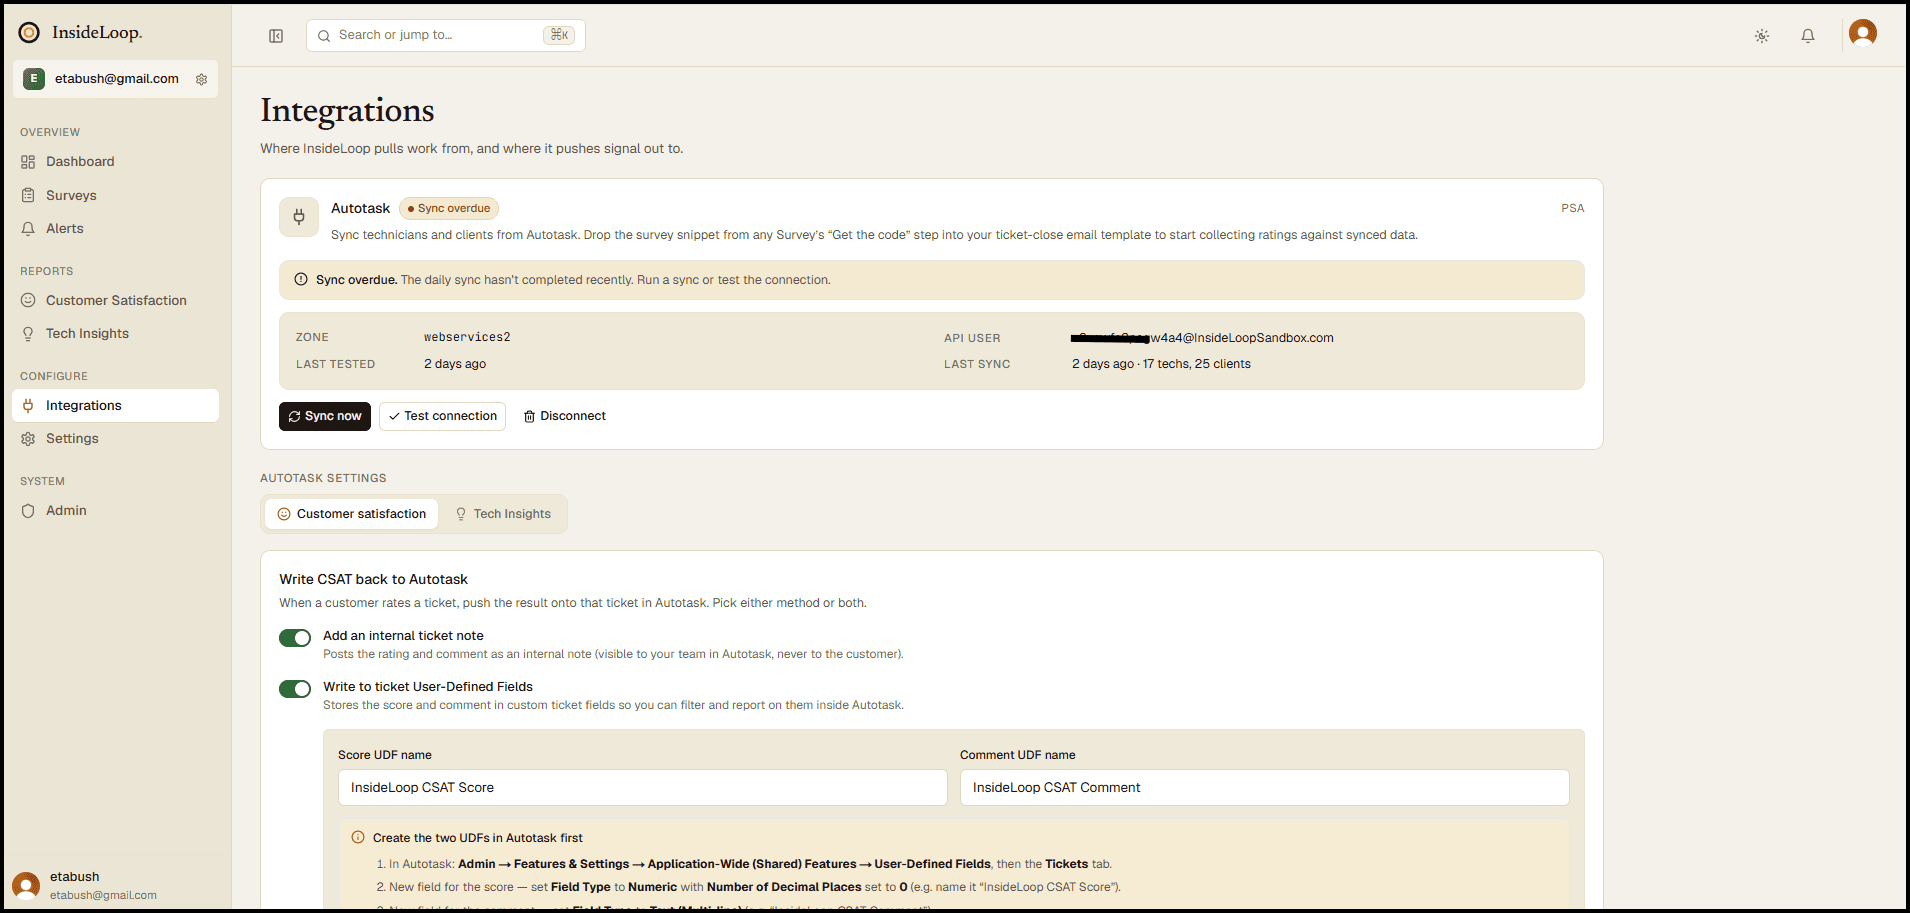Click the InsideLoopSandbox.com API user value

point(1202,338)
